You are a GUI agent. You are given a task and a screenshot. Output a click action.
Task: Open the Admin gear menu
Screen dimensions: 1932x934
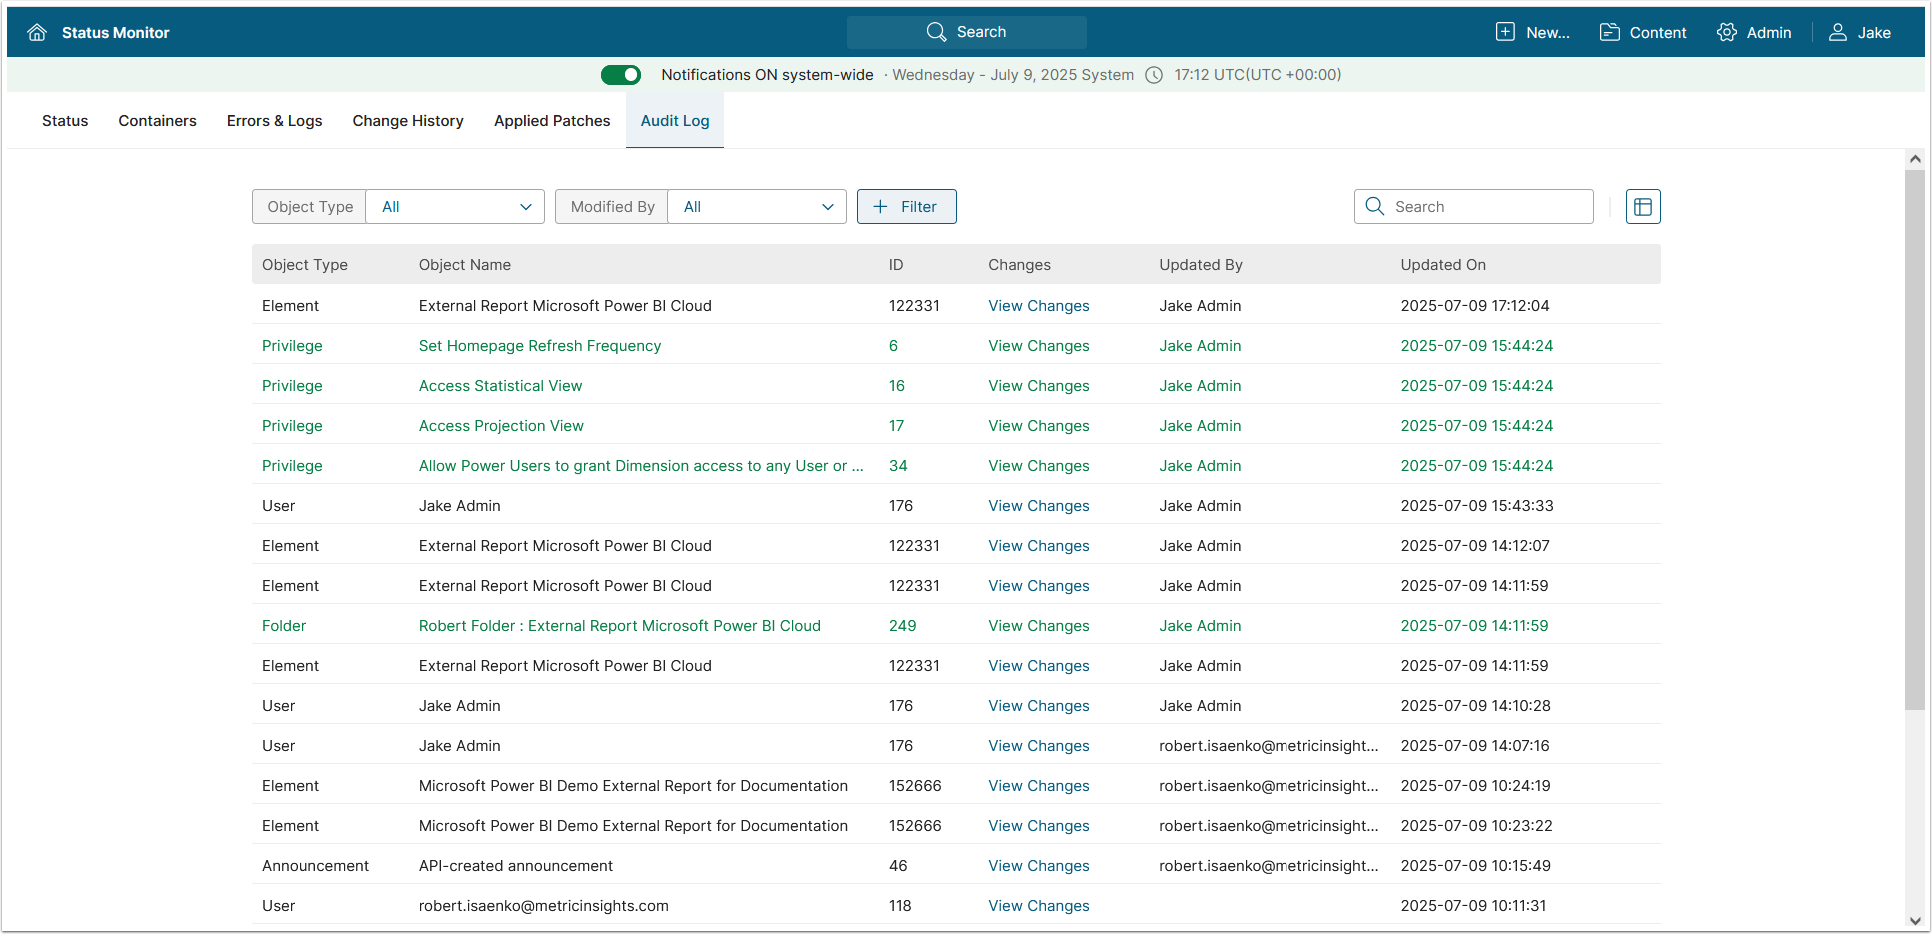1727,32
